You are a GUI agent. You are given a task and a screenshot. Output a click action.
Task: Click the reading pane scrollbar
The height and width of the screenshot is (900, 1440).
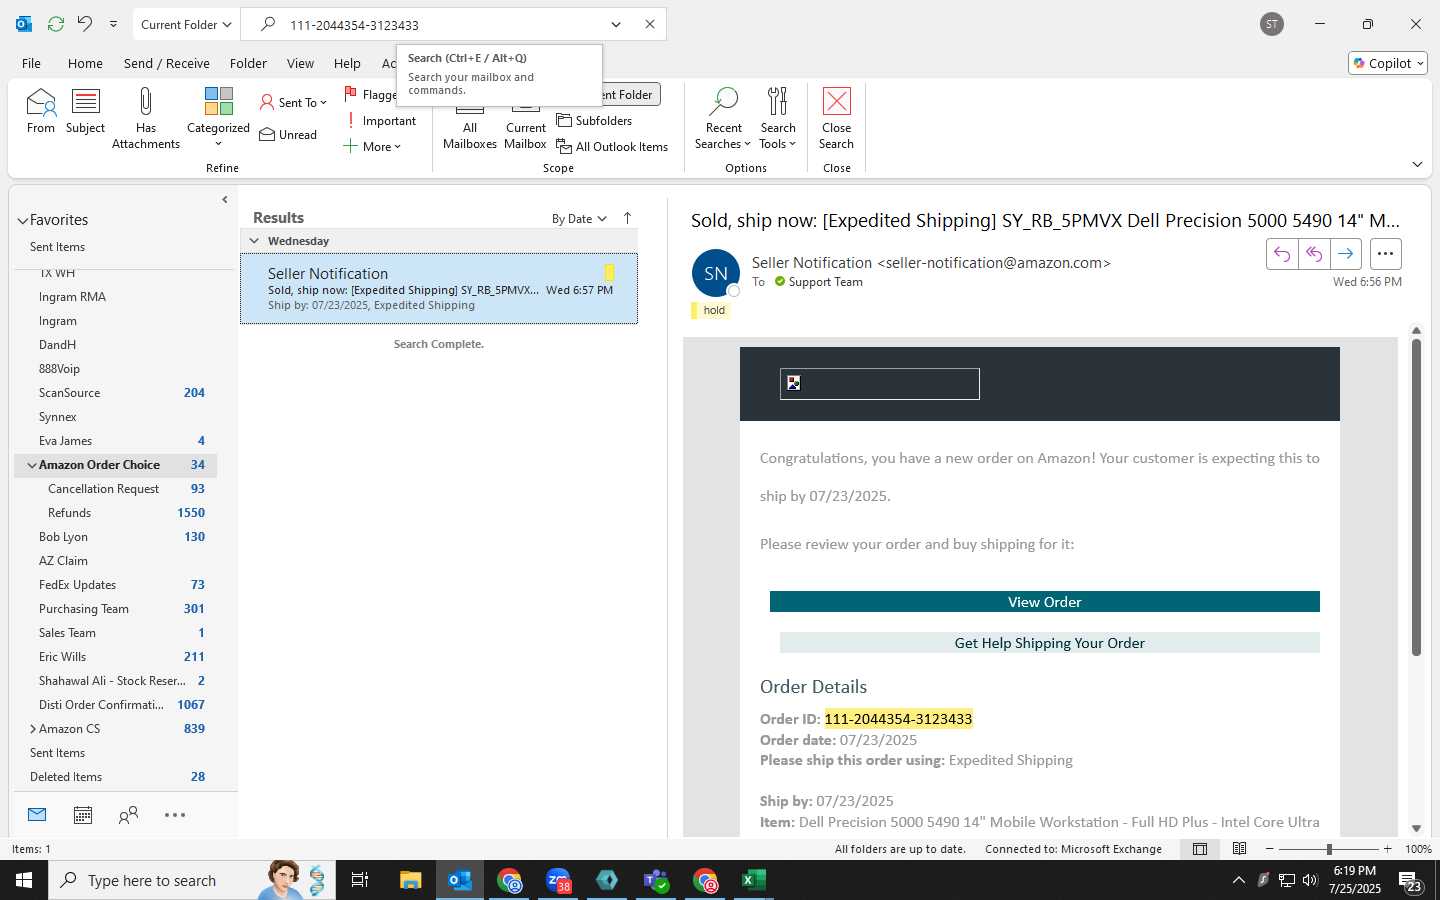pyautogui.click(x=1416, y=498)
